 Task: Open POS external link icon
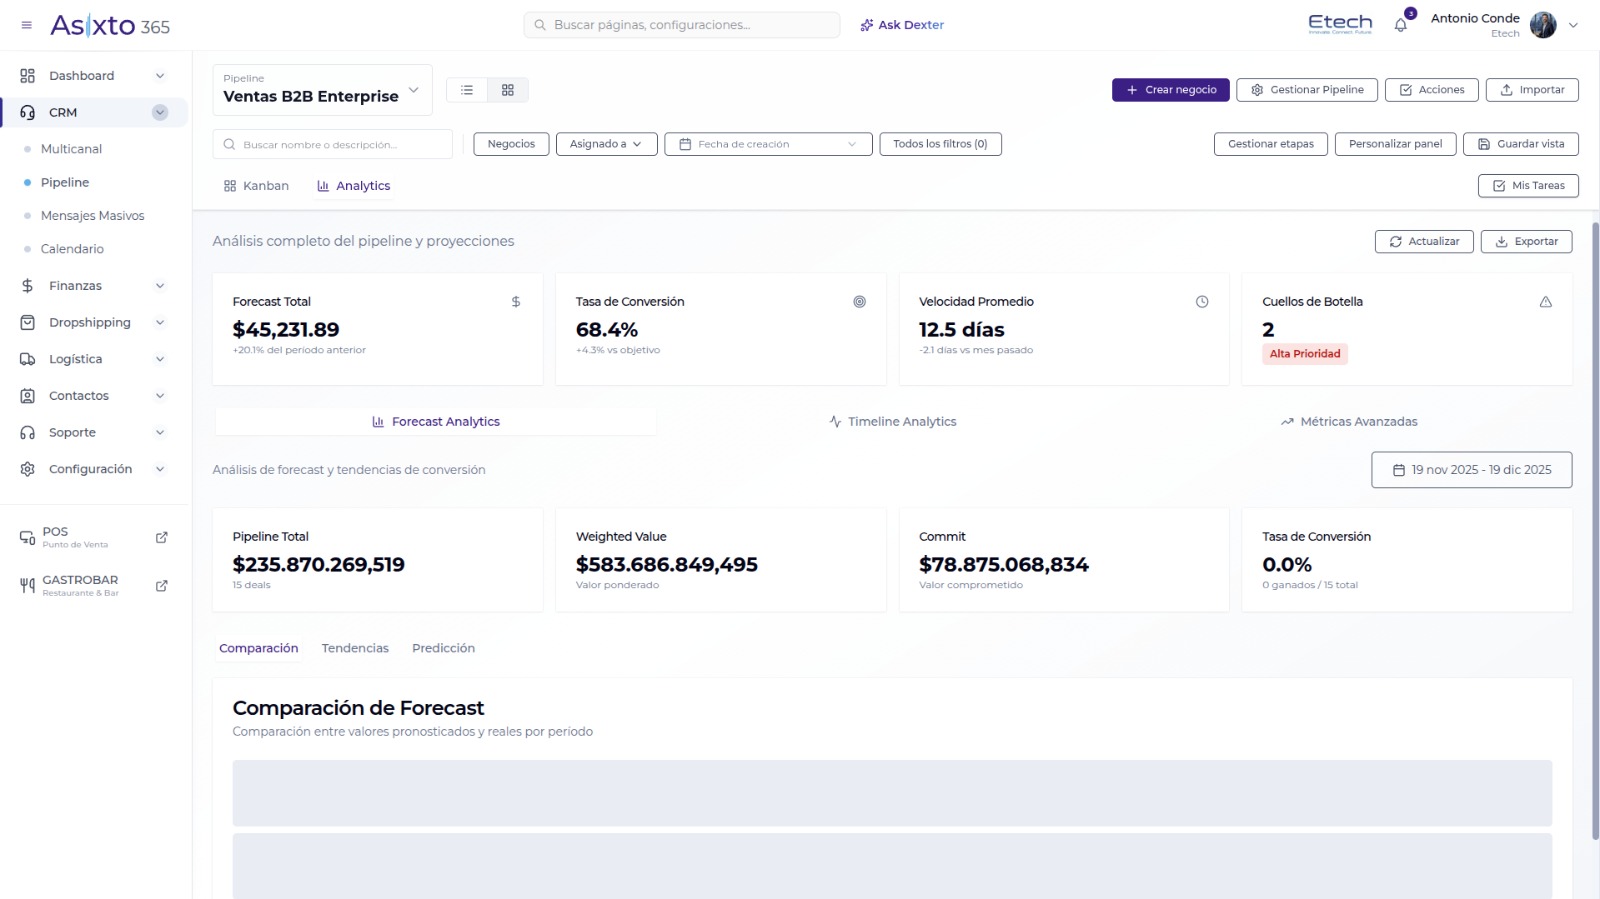click(162, 538)
